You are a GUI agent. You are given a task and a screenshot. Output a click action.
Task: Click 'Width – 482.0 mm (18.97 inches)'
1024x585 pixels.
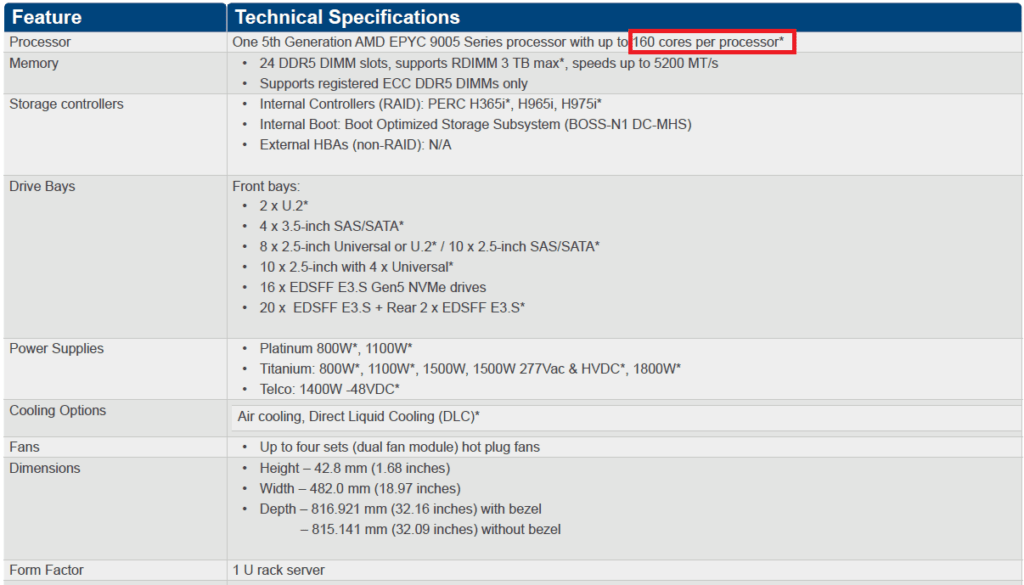pyautogui.click(x=360, y=488)
